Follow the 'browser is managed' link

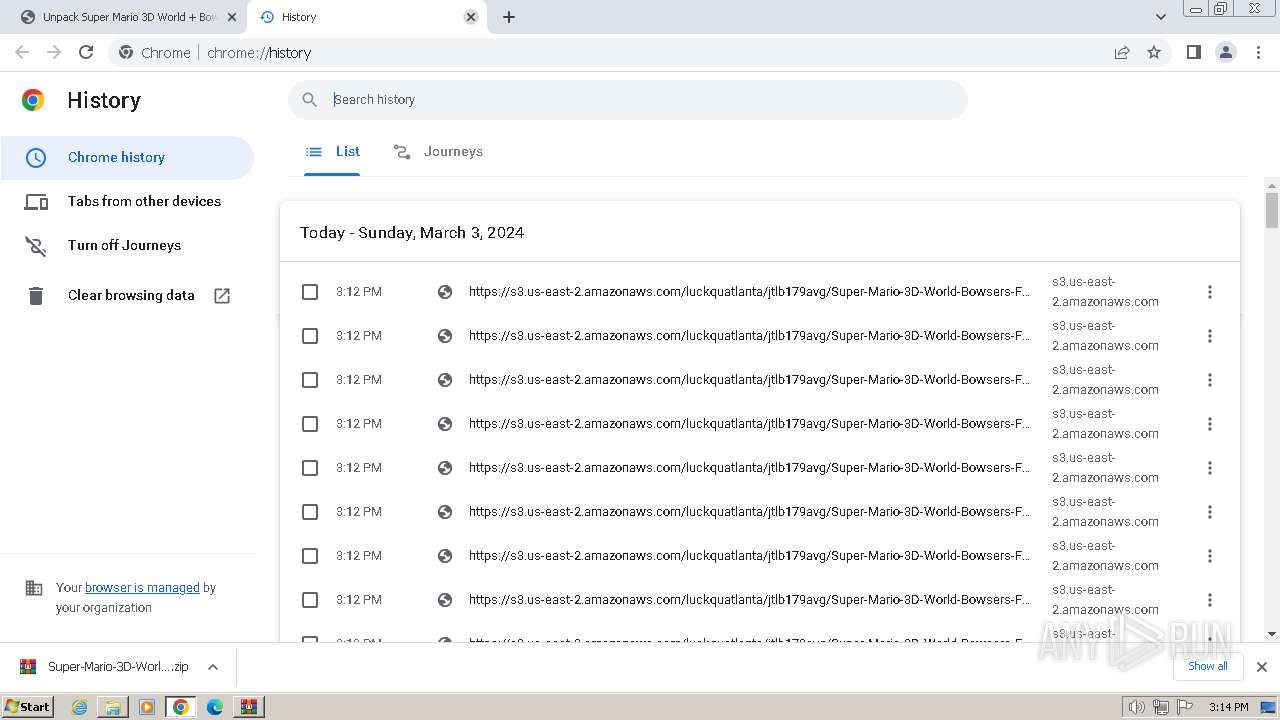pos(142,588)
